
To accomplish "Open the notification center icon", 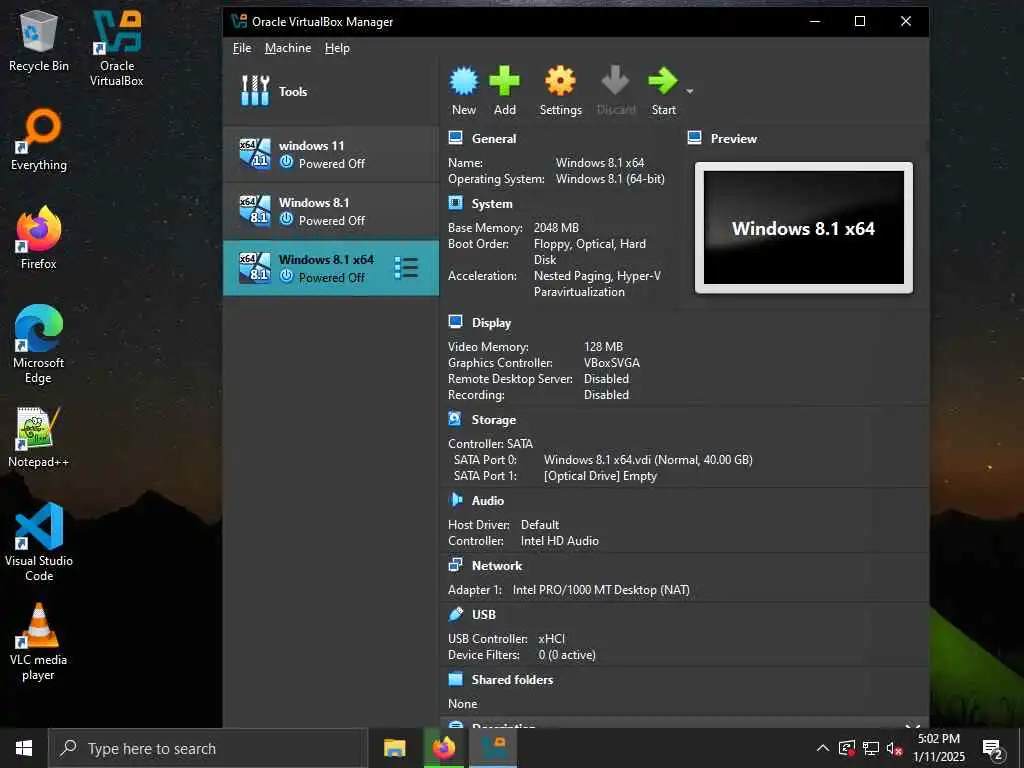I will (993, 750).
